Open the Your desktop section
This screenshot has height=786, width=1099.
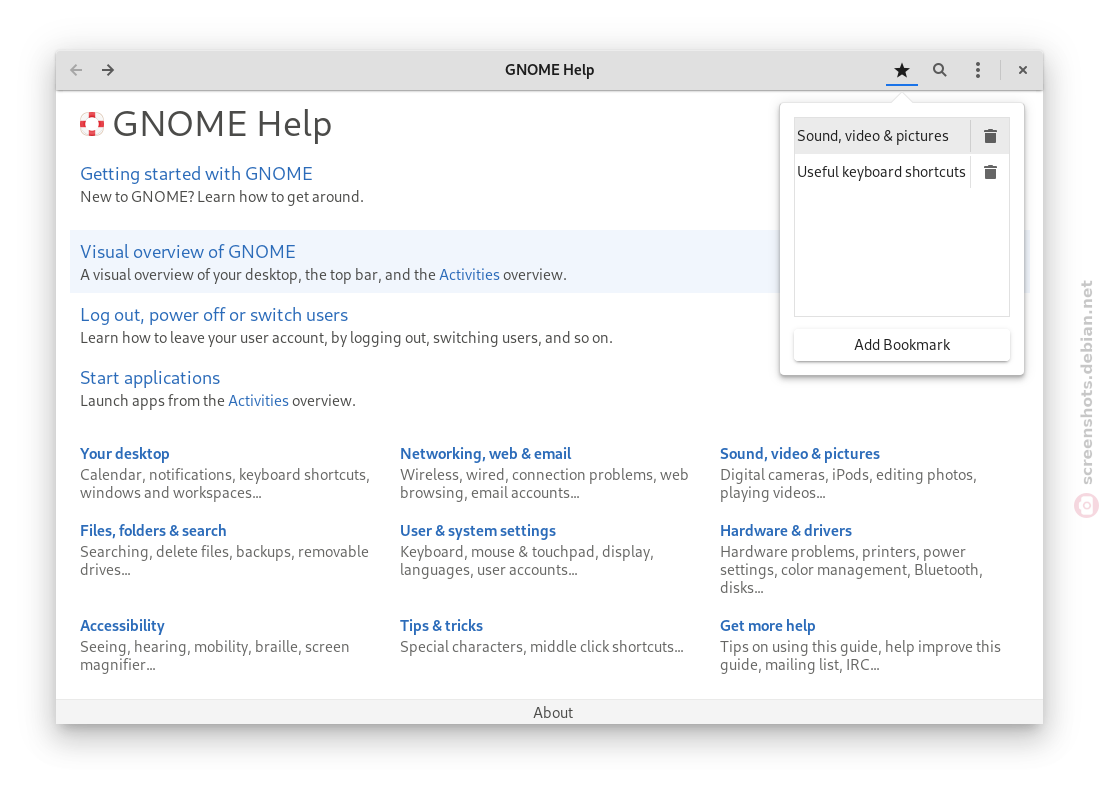[x=125, y=454]
